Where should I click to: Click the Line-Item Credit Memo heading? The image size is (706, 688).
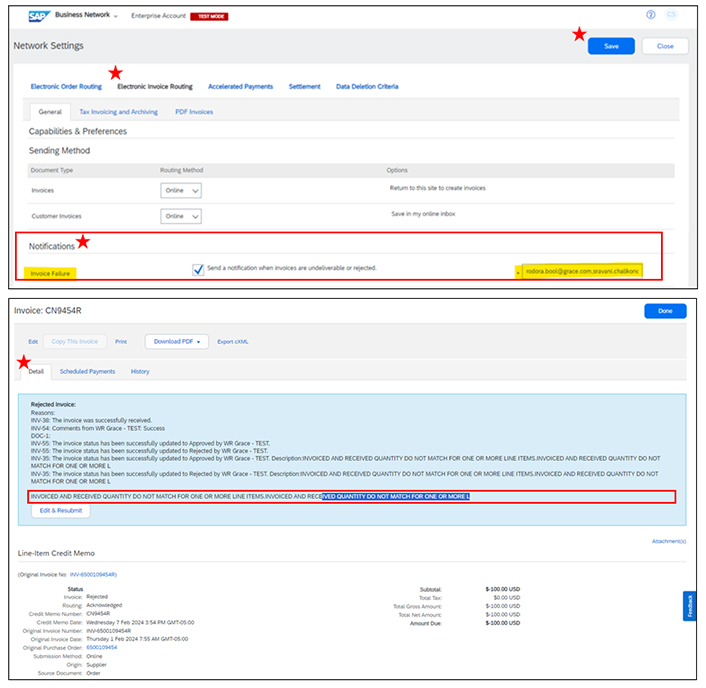click(x=56, y=553)
